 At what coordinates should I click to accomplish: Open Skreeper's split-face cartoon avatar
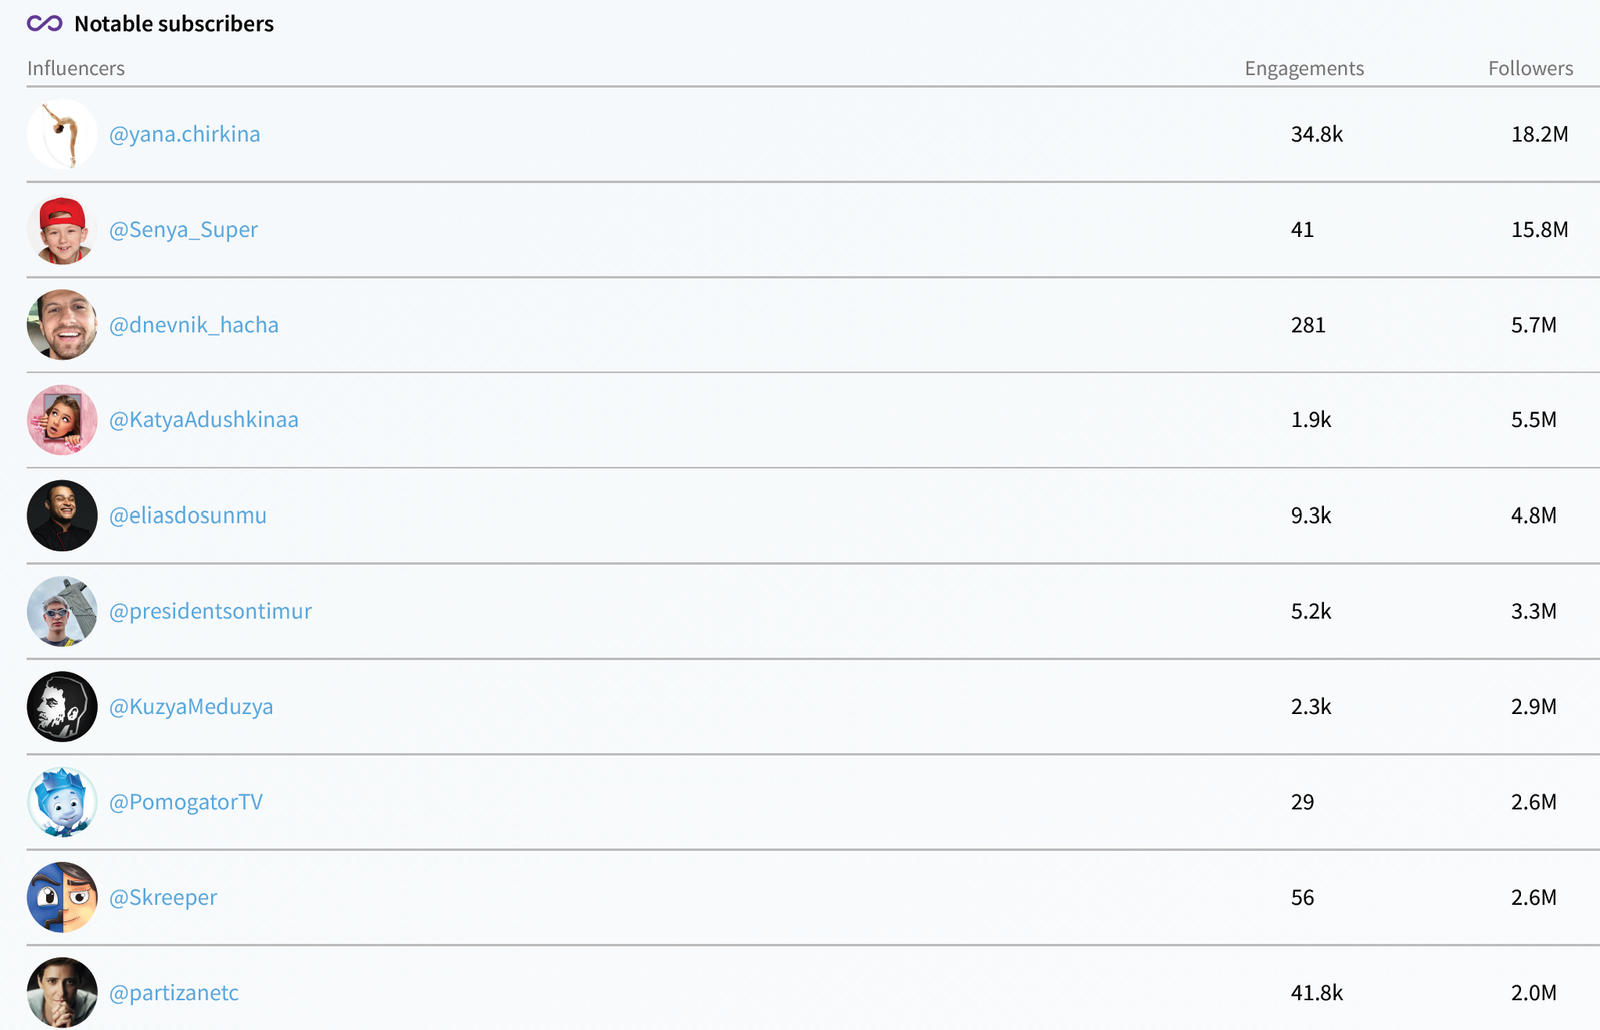pyautogui.click(x=62, y=898)
